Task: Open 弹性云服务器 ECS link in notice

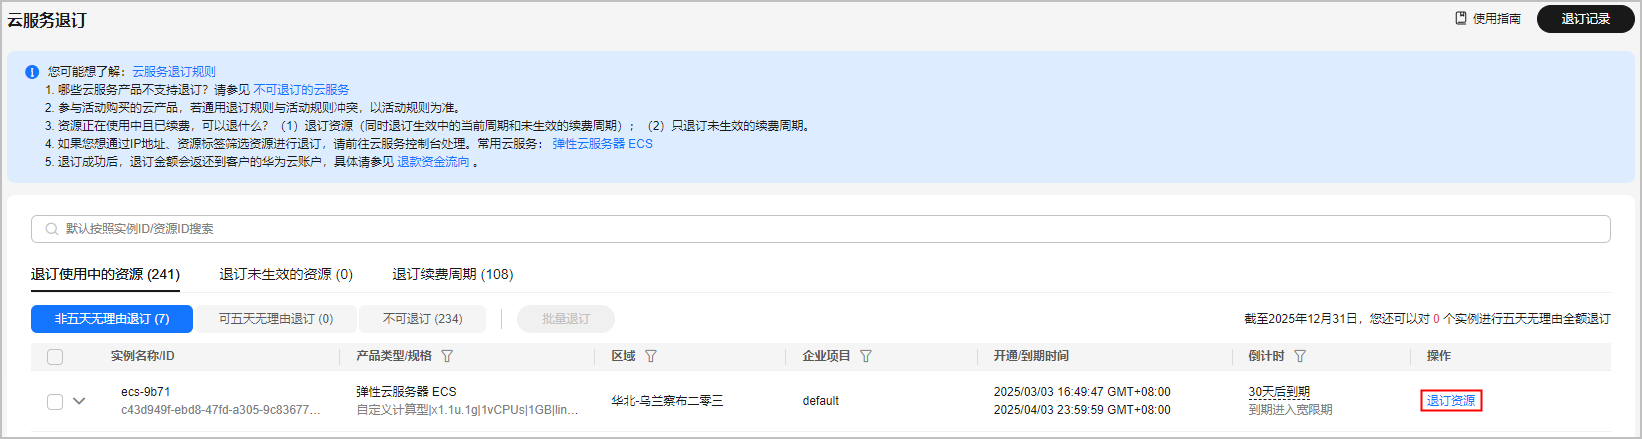Action: tap(602, 144)
